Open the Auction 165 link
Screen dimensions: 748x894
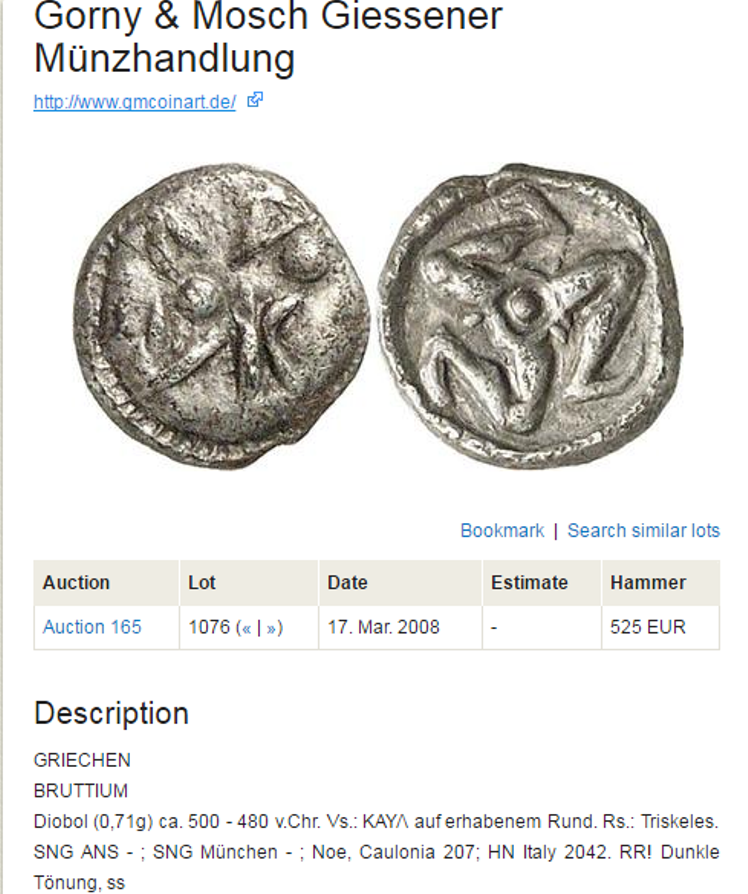click(x=92, y=627)
